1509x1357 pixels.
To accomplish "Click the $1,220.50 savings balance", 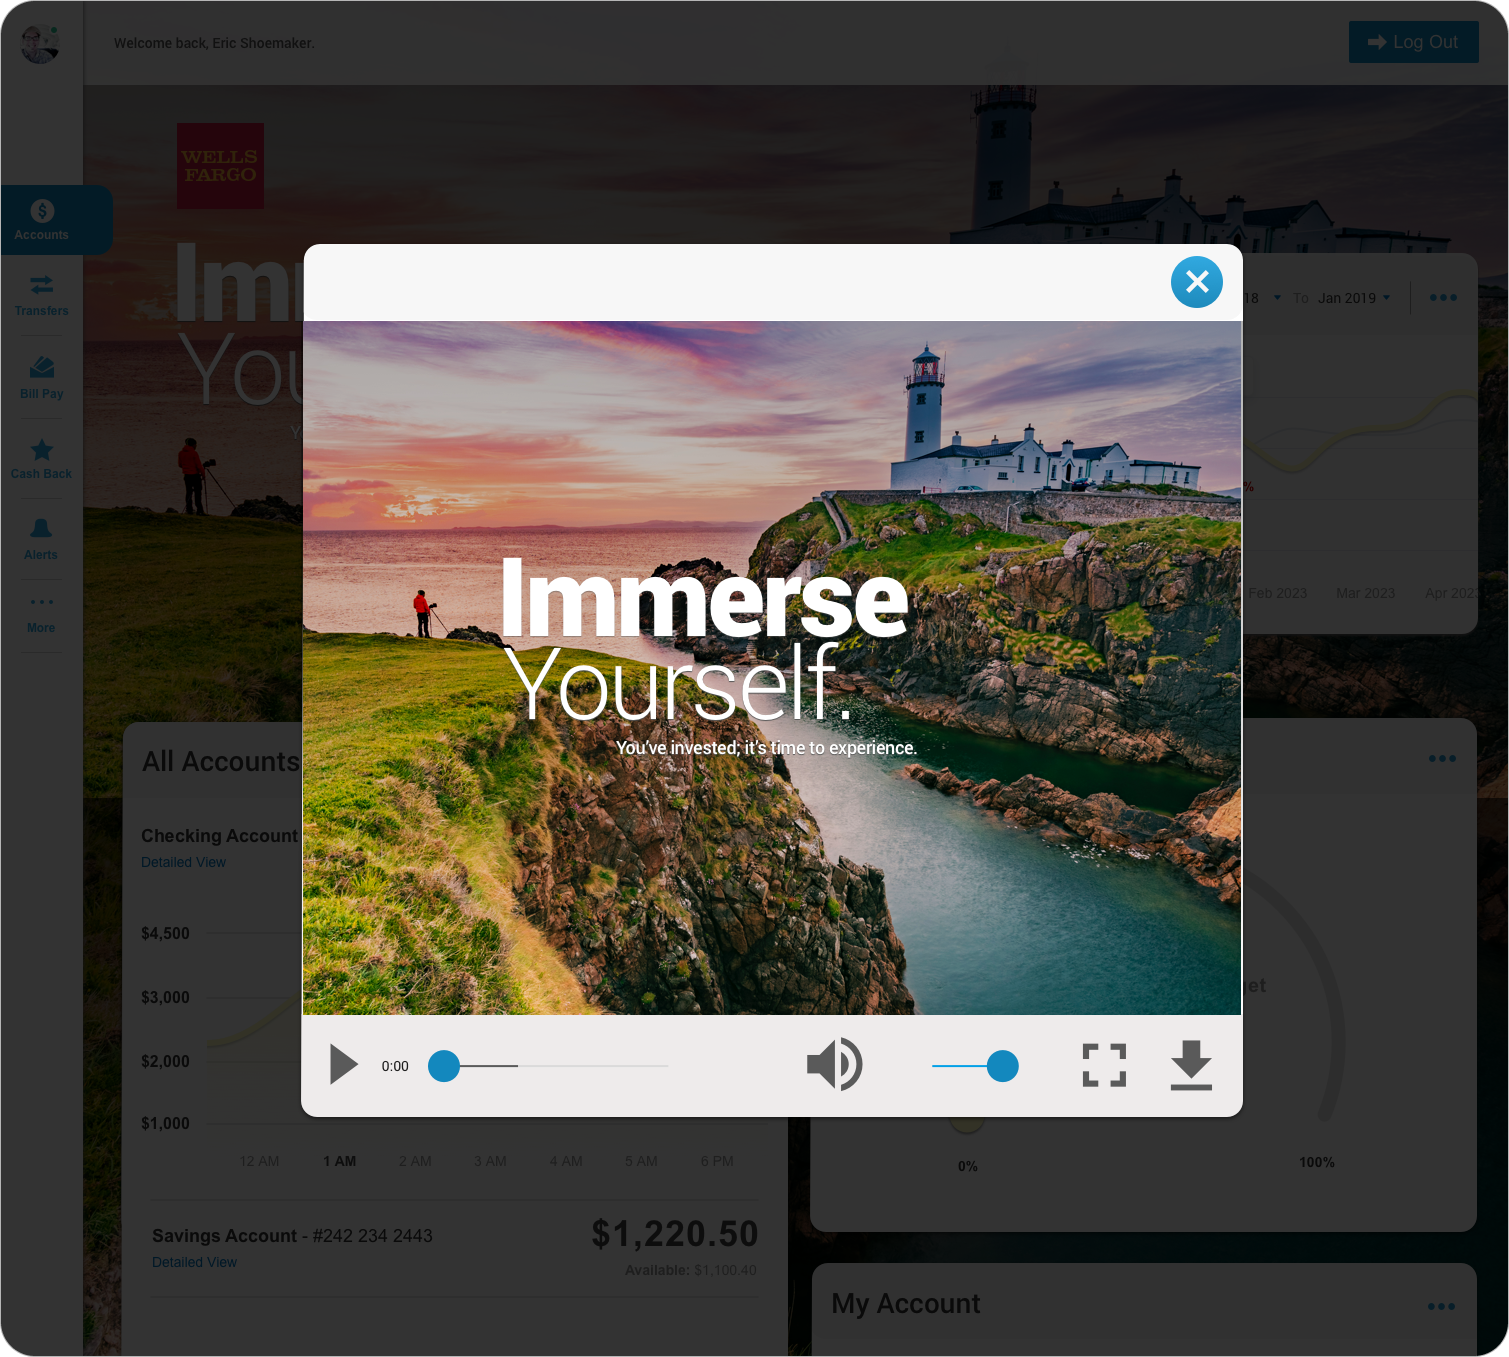I will coord(675,1233).
